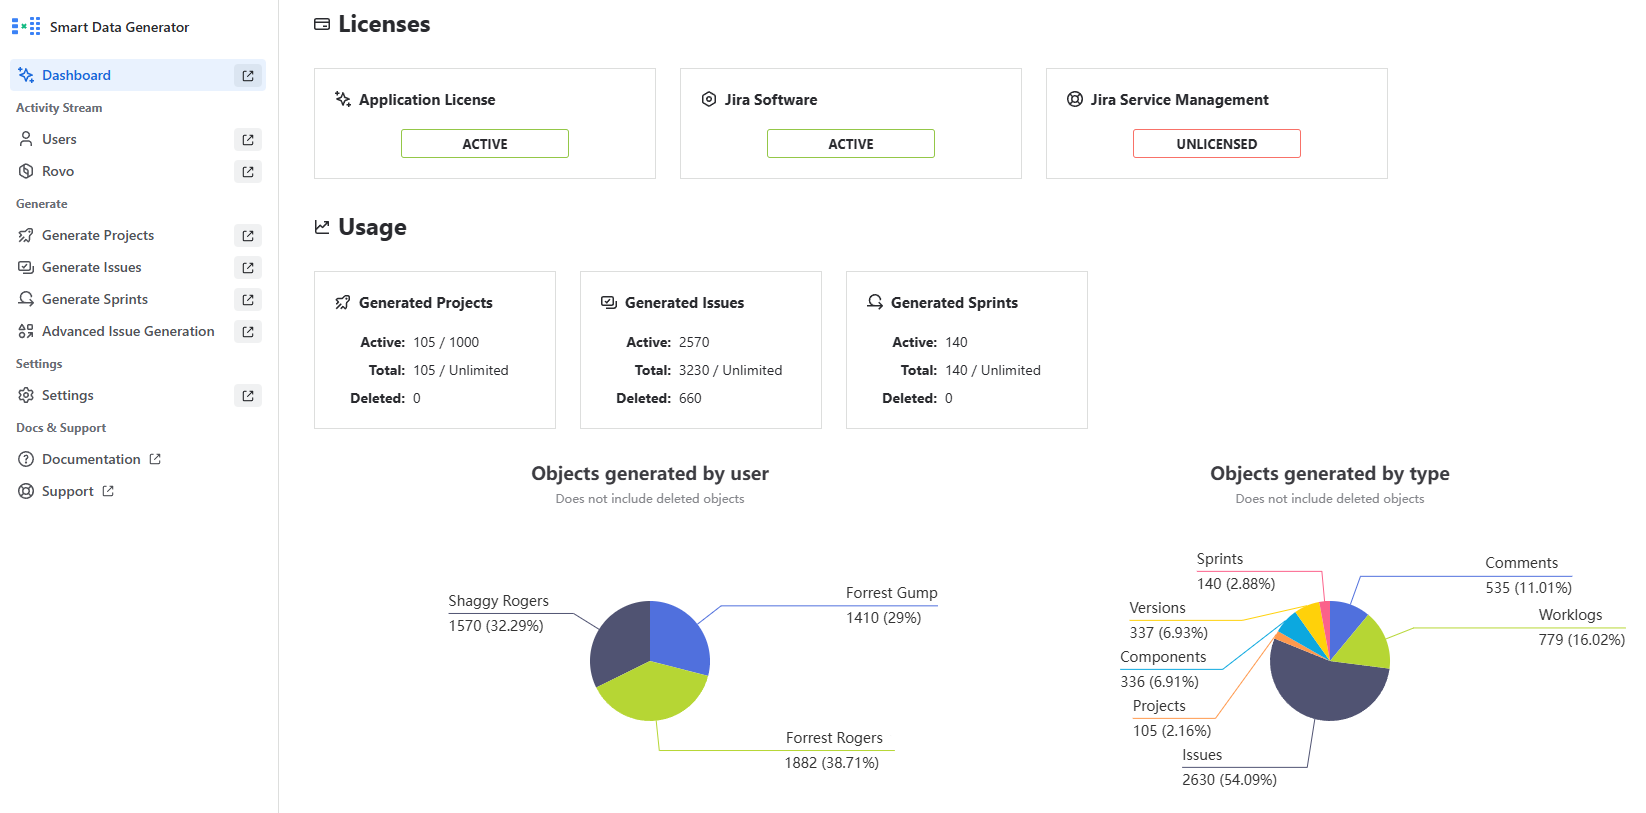Click the Smart Data Generator logo icon
This screenshot has width=1646, height=813.
coord(26,26)
